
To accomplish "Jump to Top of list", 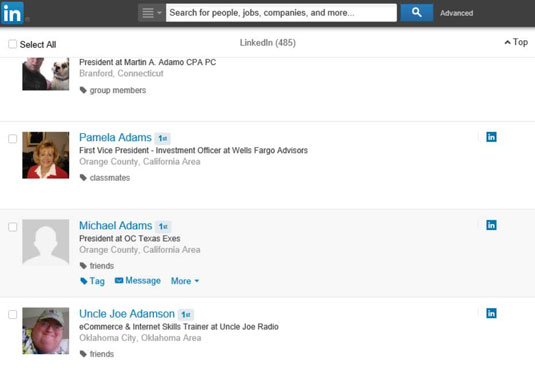I will [516, 42].
